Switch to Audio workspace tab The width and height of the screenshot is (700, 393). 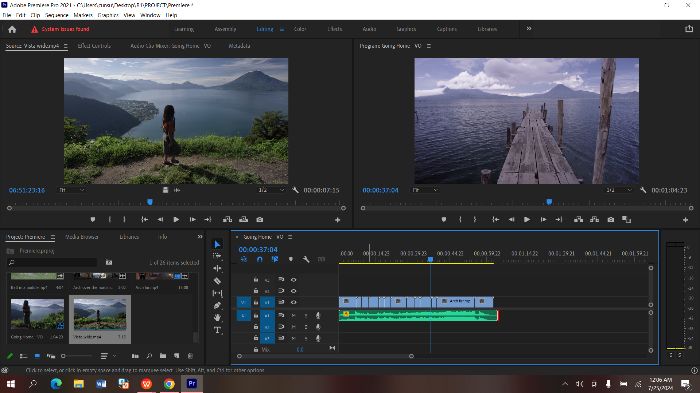[369, 29]
